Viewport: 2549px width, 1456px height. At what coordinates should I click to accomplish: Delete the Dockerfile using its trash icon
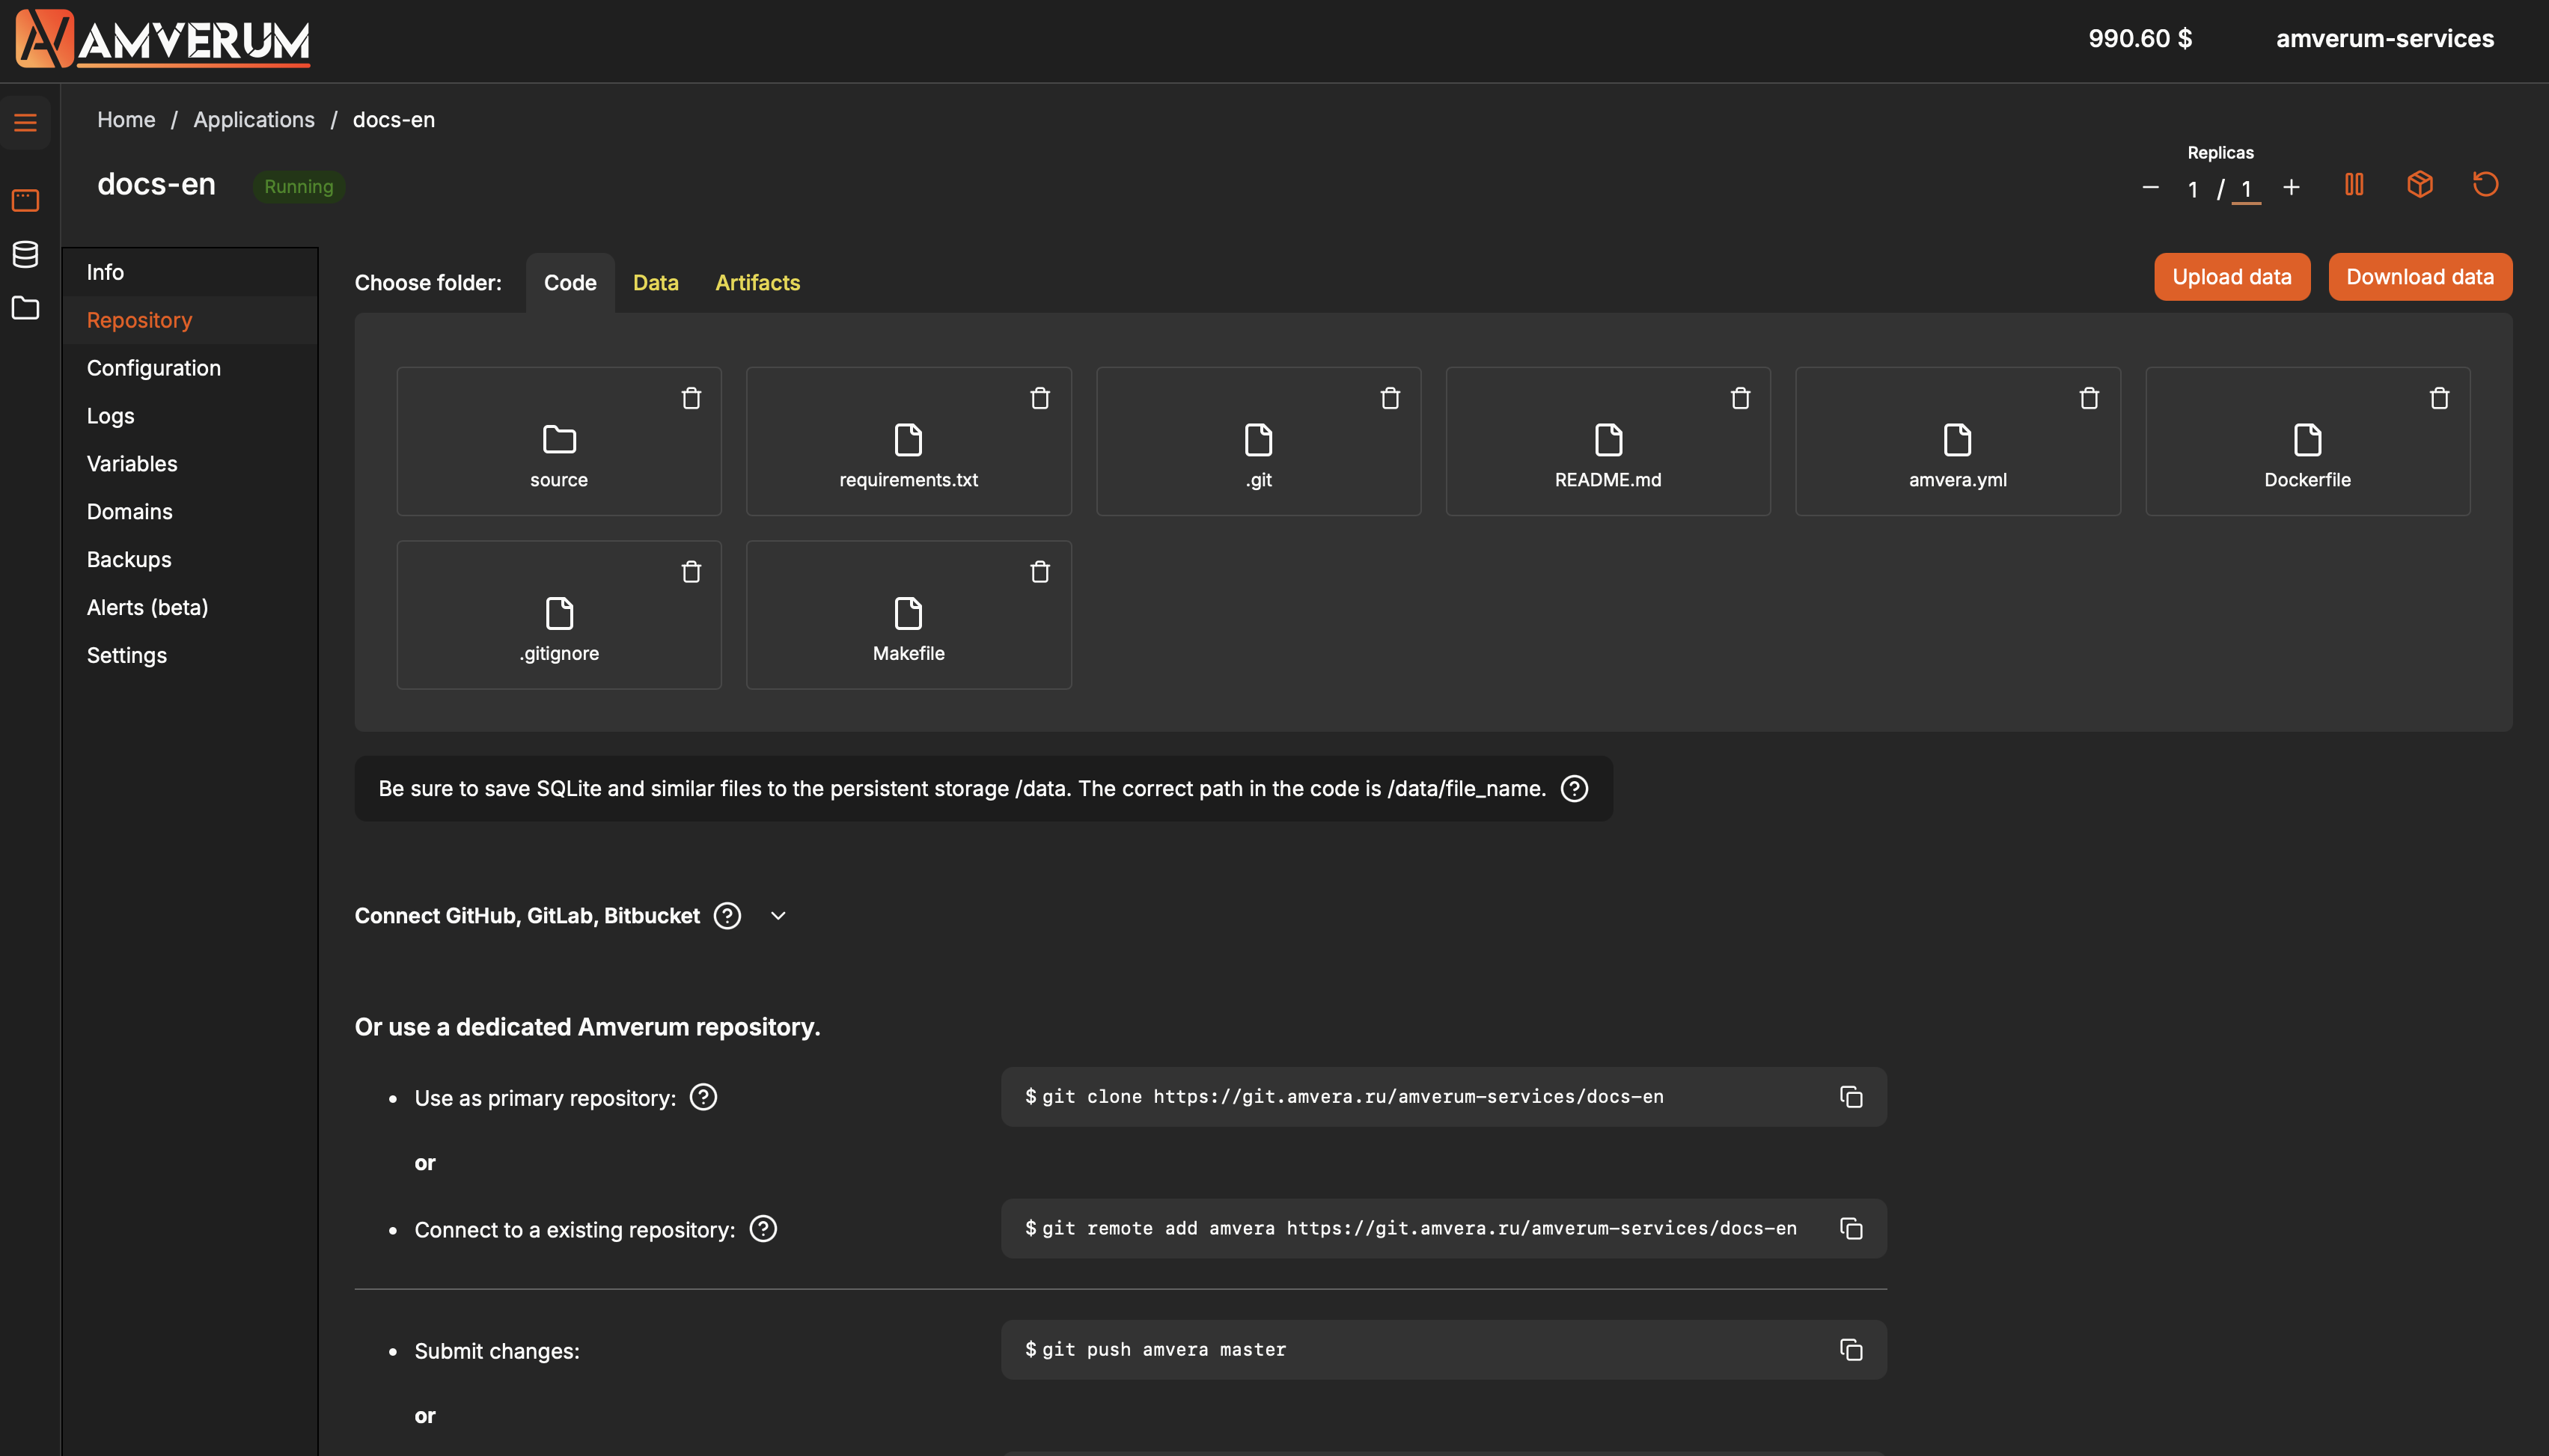coord(2439,398)
